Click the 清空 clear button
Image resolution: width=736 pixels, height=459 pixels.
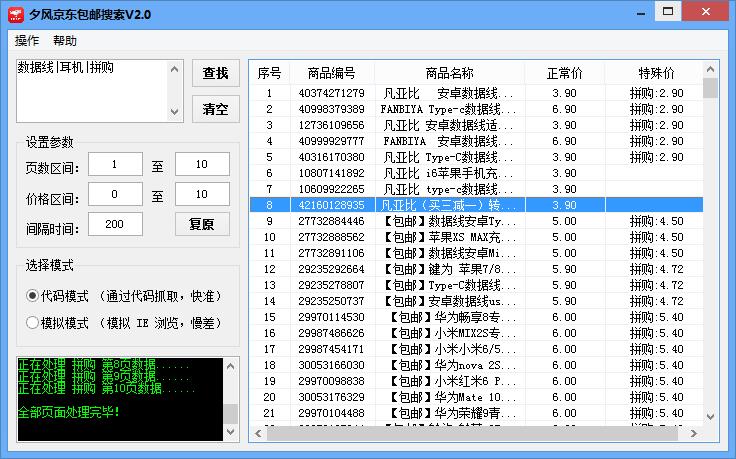pos(215,109)
